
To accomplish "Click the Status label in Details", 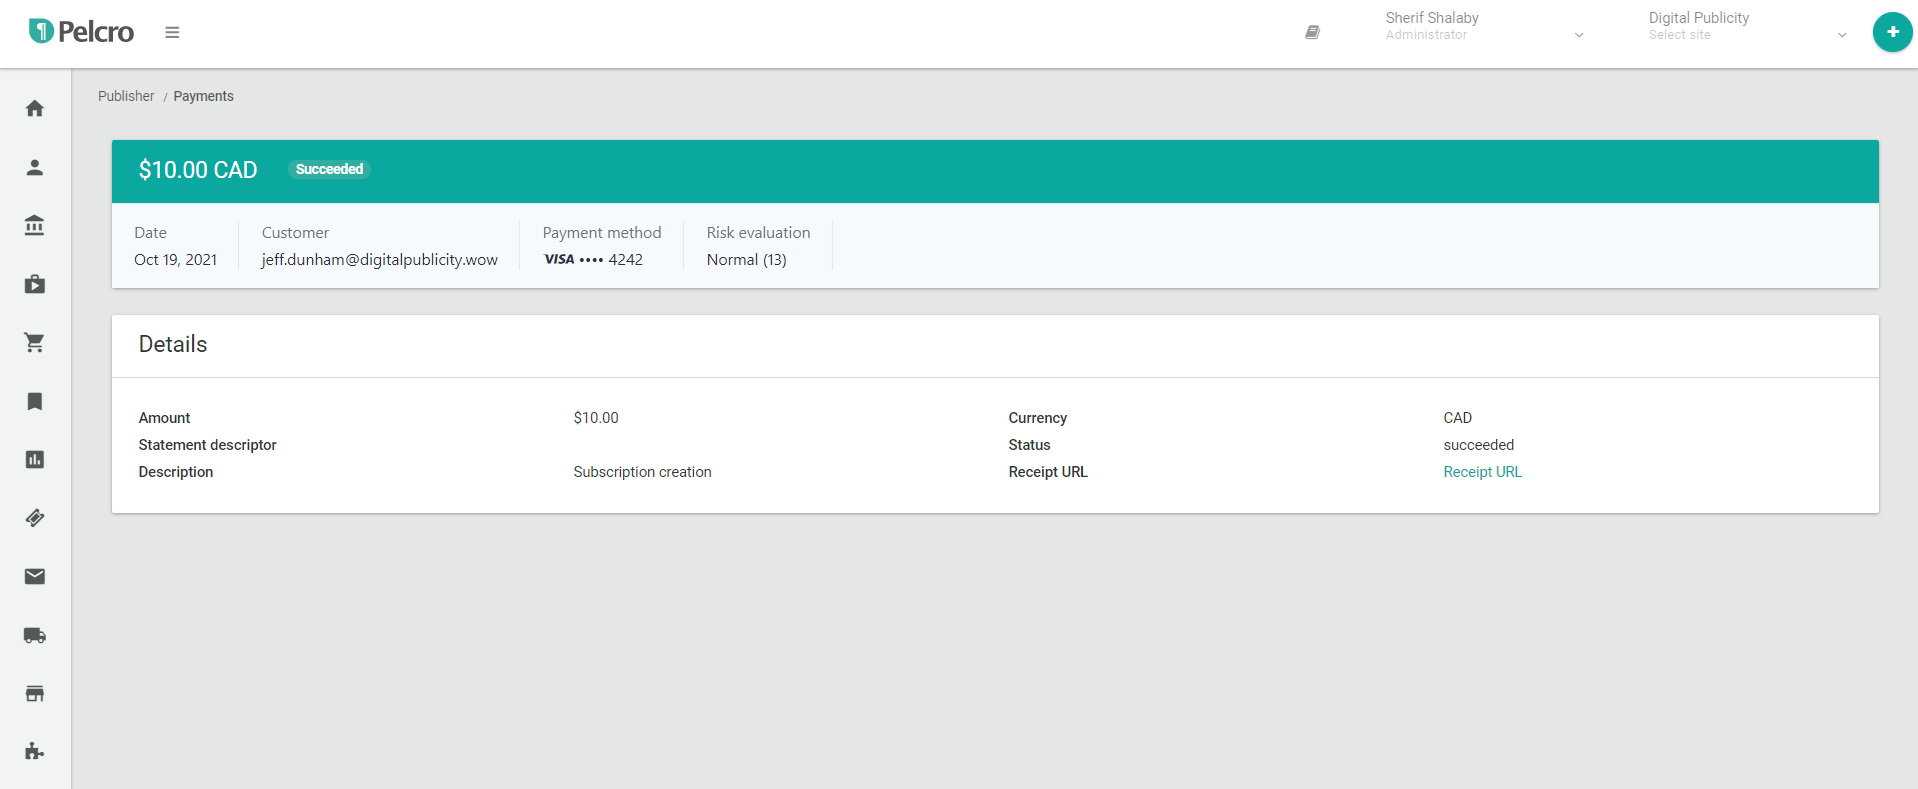I will coord(1029,445).
